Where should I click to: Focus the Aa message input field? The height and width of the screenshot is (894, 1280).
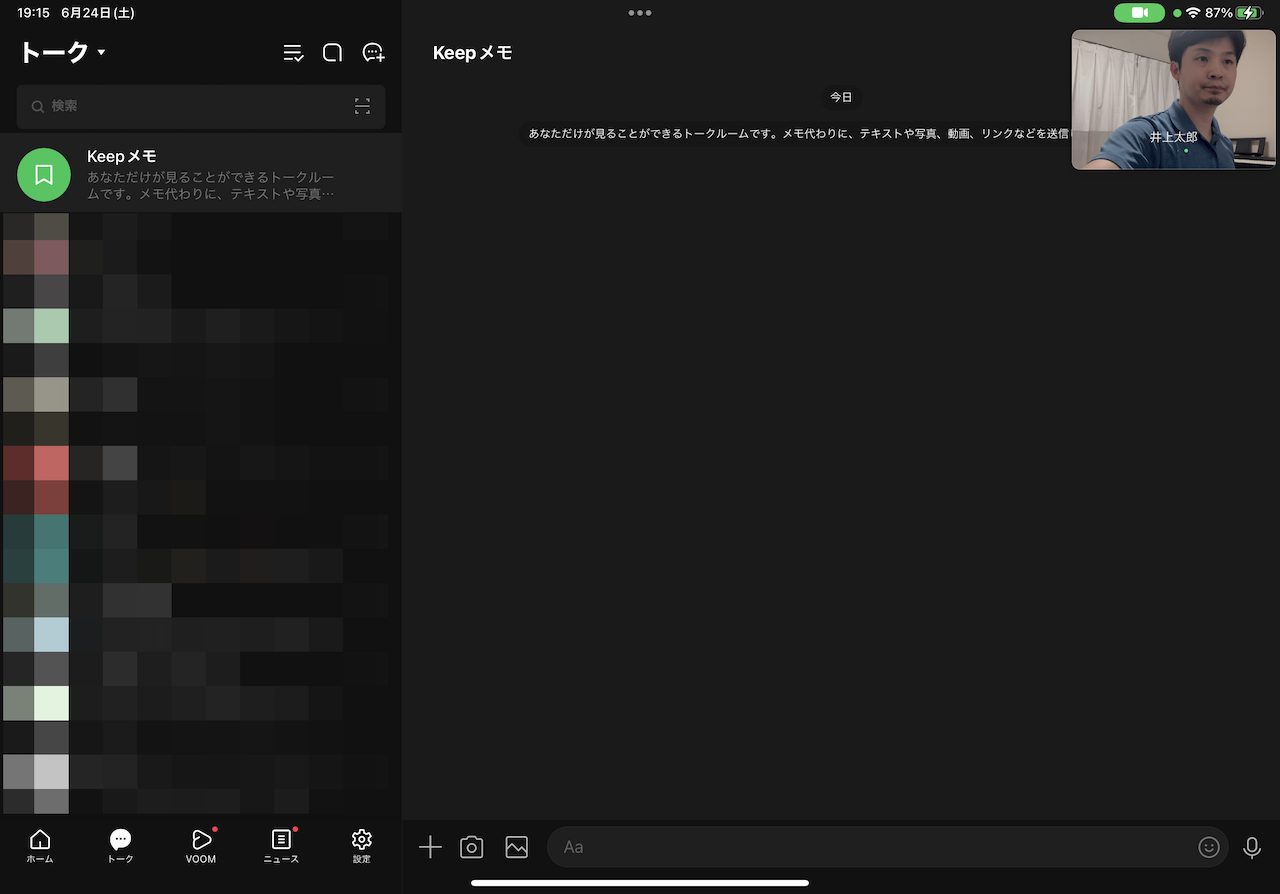[889, 847]
